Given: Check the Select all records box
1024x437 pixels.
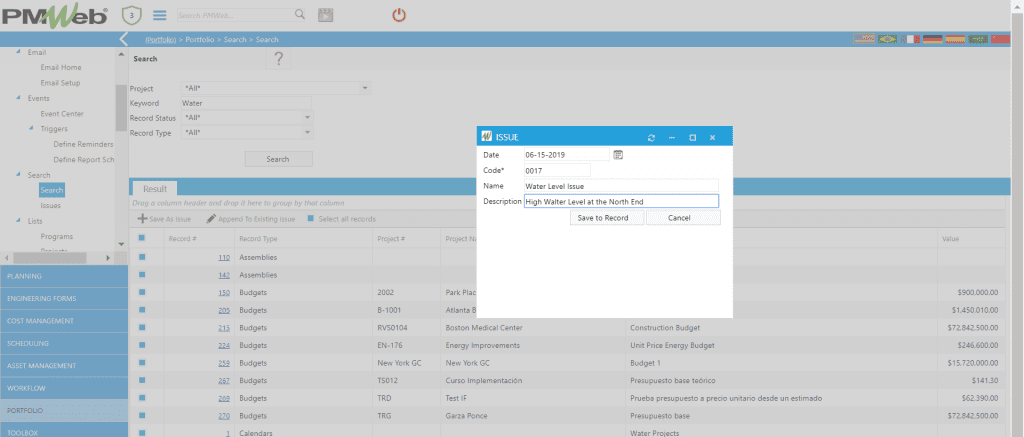Looking at the screenshot, I should (311, 218).
